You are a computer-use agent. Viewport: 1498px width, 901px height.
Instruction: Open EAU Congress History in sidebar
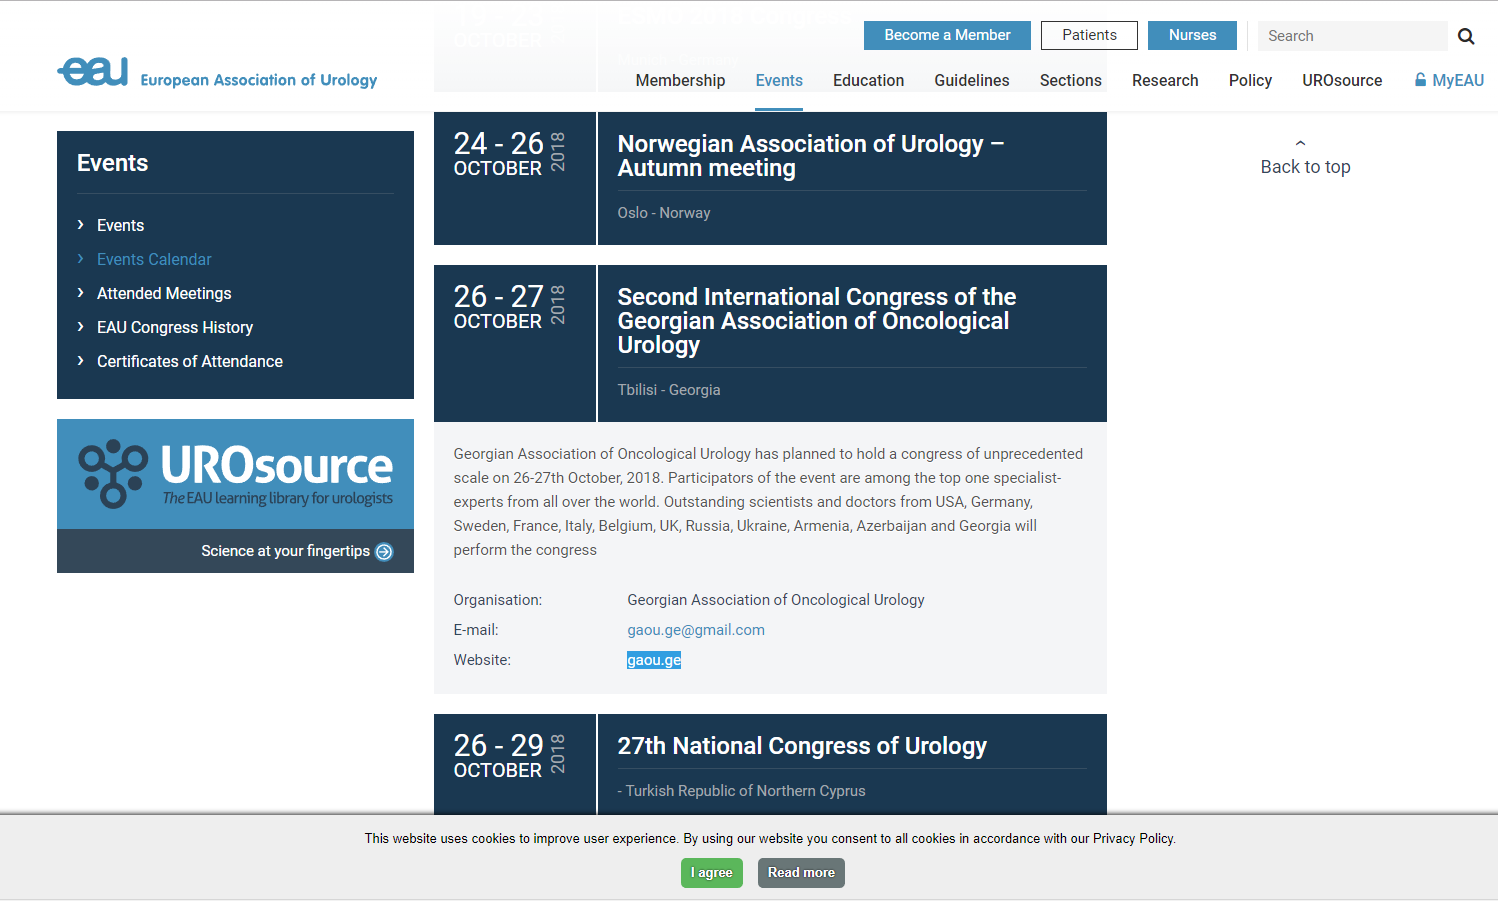click(174, 327)
